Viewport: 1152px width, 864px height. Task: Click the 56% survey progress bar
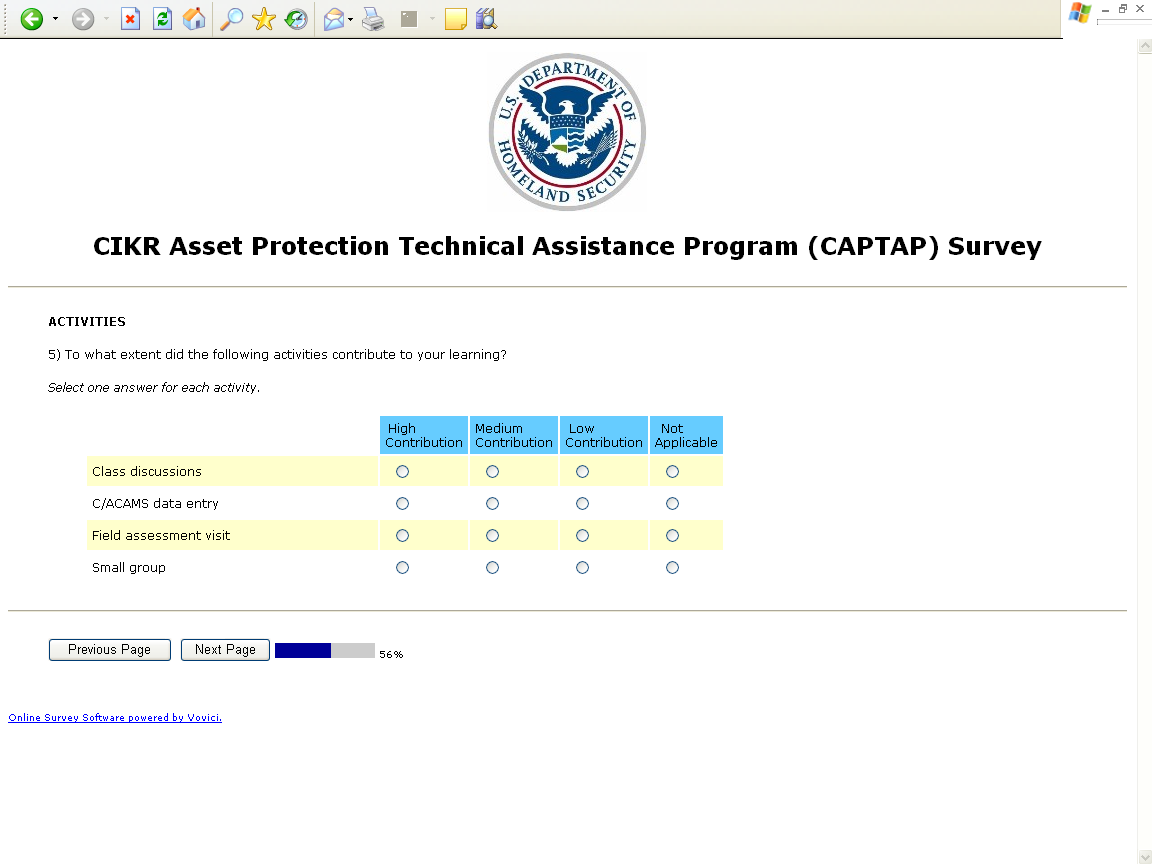pos(324,650)
